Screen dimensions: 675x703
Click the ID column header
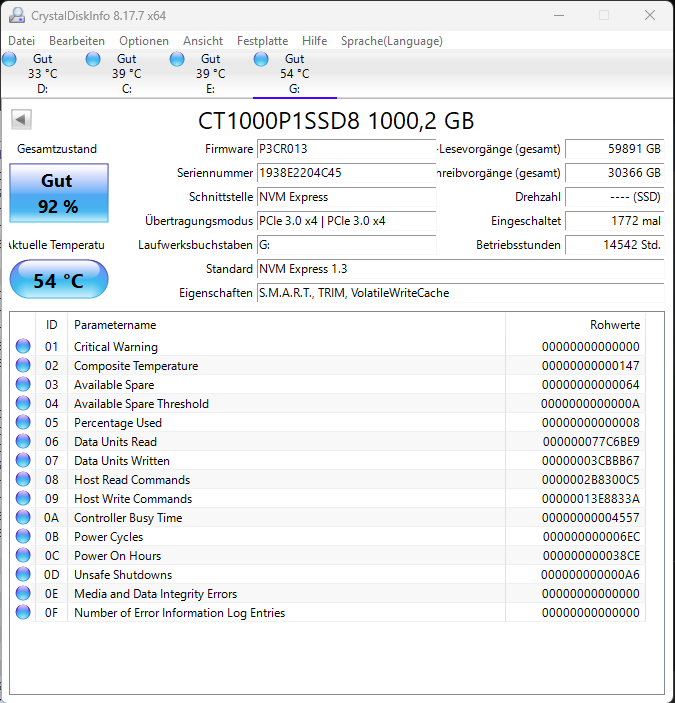coord(52,325)
